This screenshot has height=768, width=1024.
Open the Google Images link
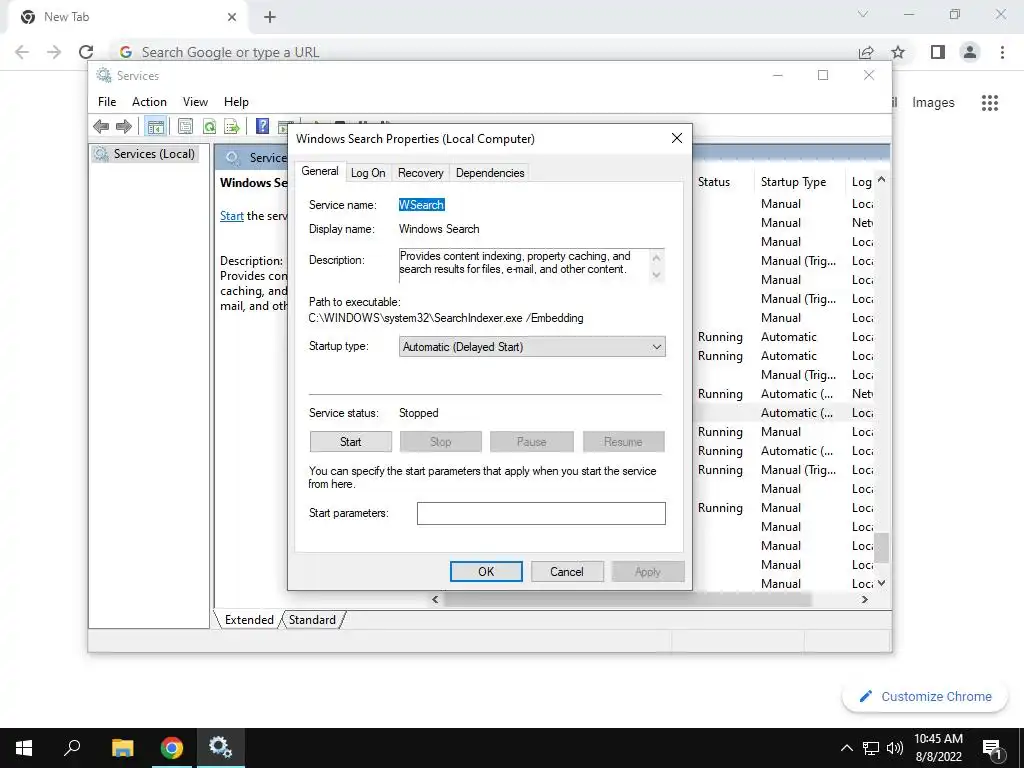933,103
